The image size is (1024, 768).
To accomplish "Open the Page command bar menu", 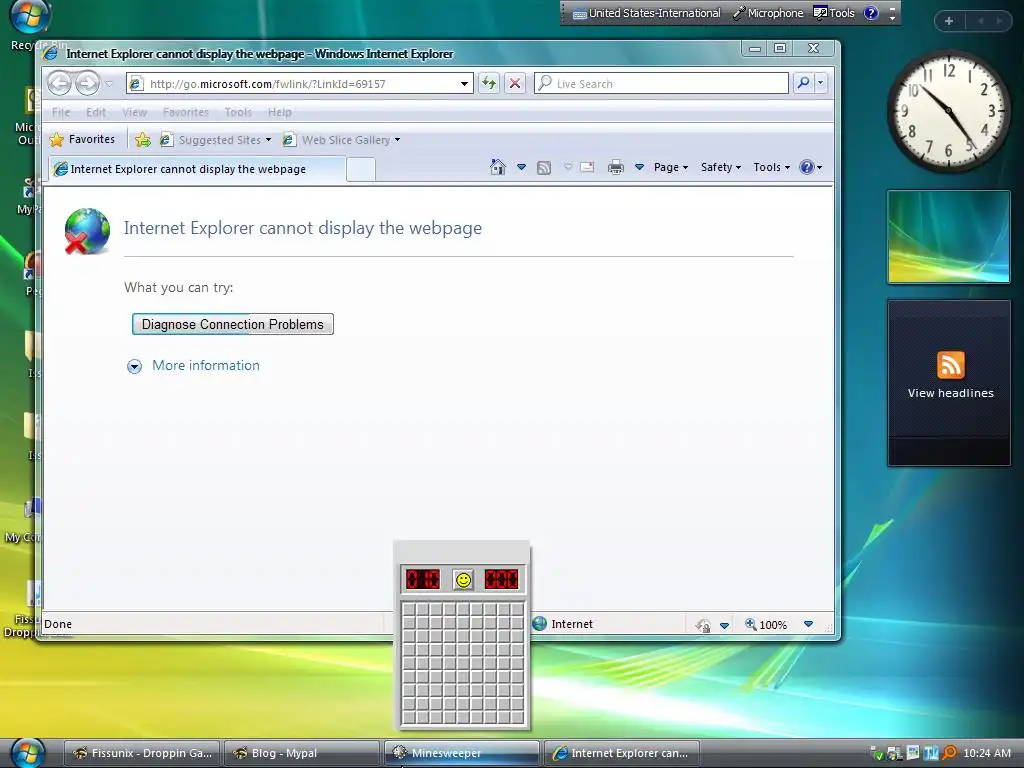I will click(x=671, y=167).
